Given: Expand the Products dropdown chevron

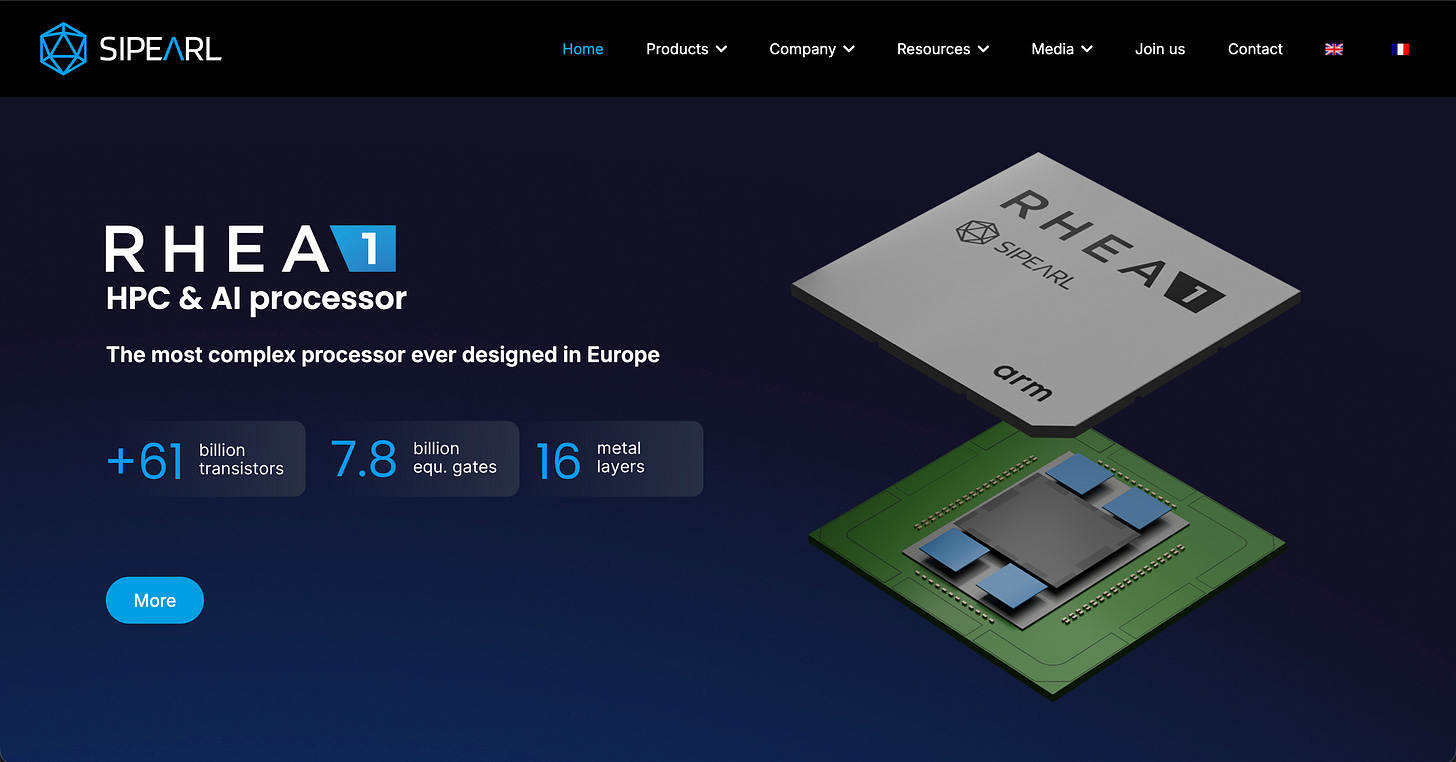Looking at the screenshot, I should tap(721, 49).
